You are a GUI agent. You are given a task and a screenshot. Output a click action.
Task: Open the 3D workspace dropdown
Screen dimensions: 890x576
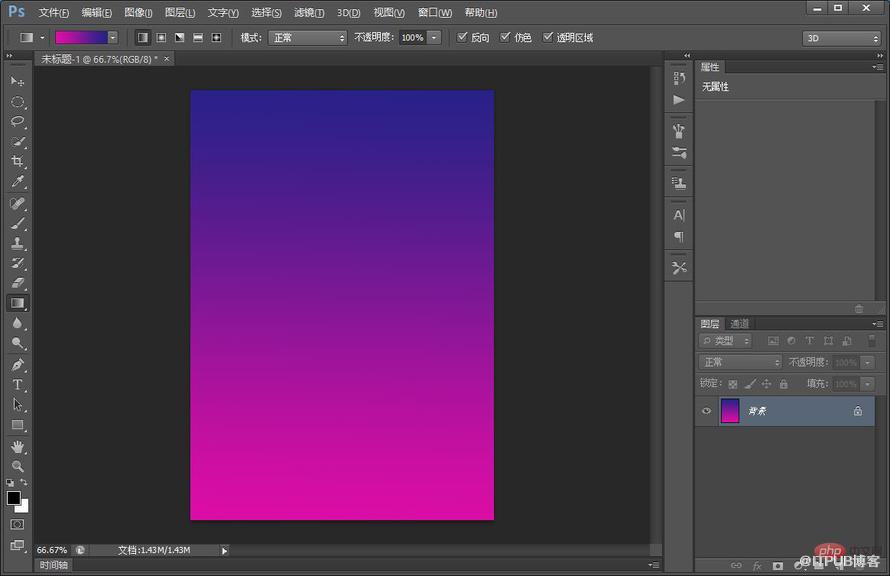pyautogui.click(x=841, y=38)
